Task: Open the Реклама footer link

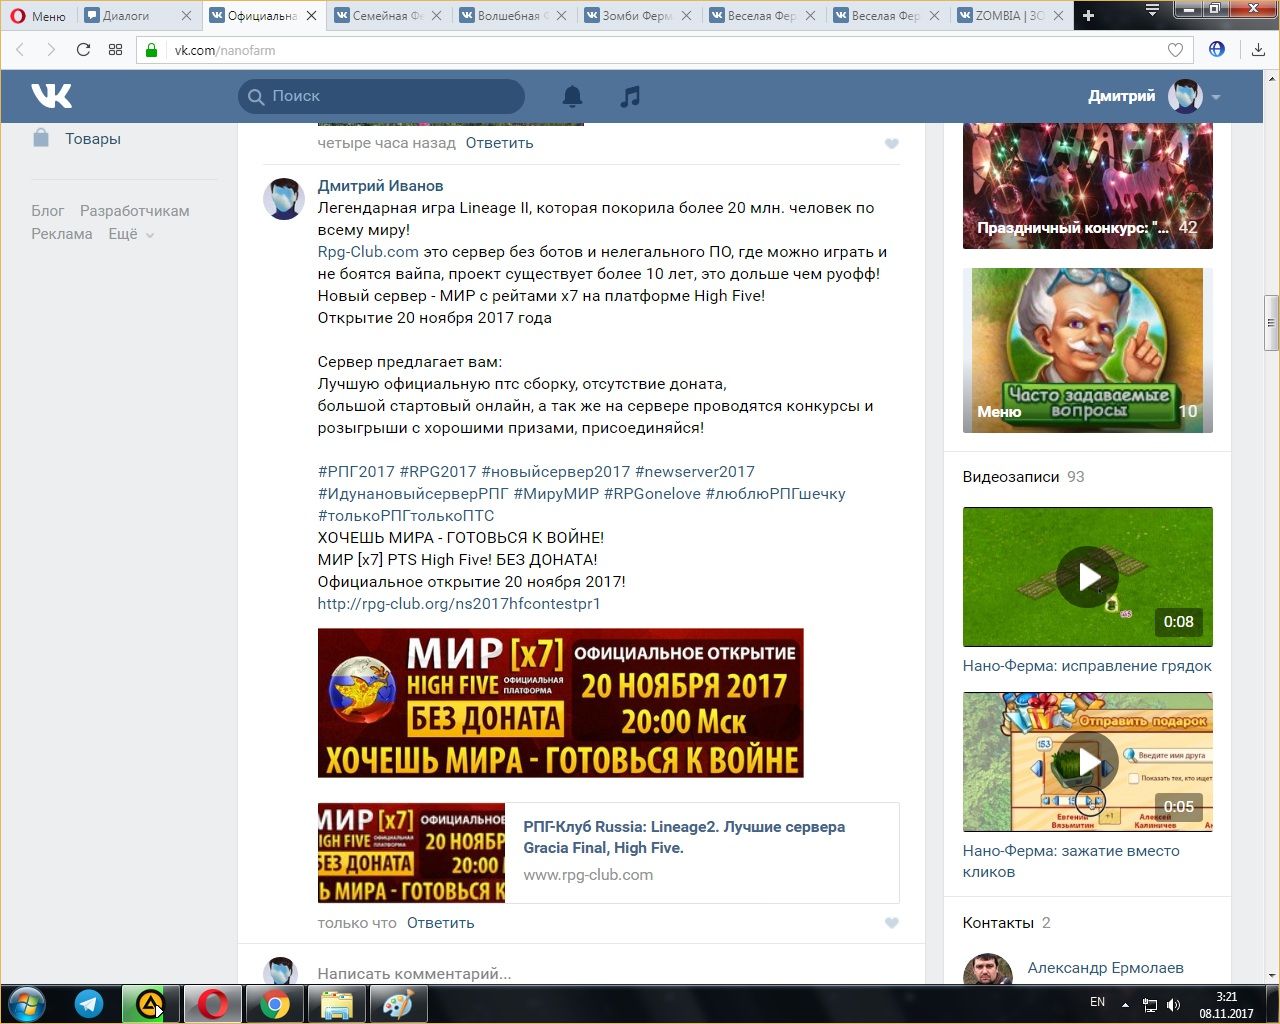Action: pyautogui.click(x=62, y=234)
